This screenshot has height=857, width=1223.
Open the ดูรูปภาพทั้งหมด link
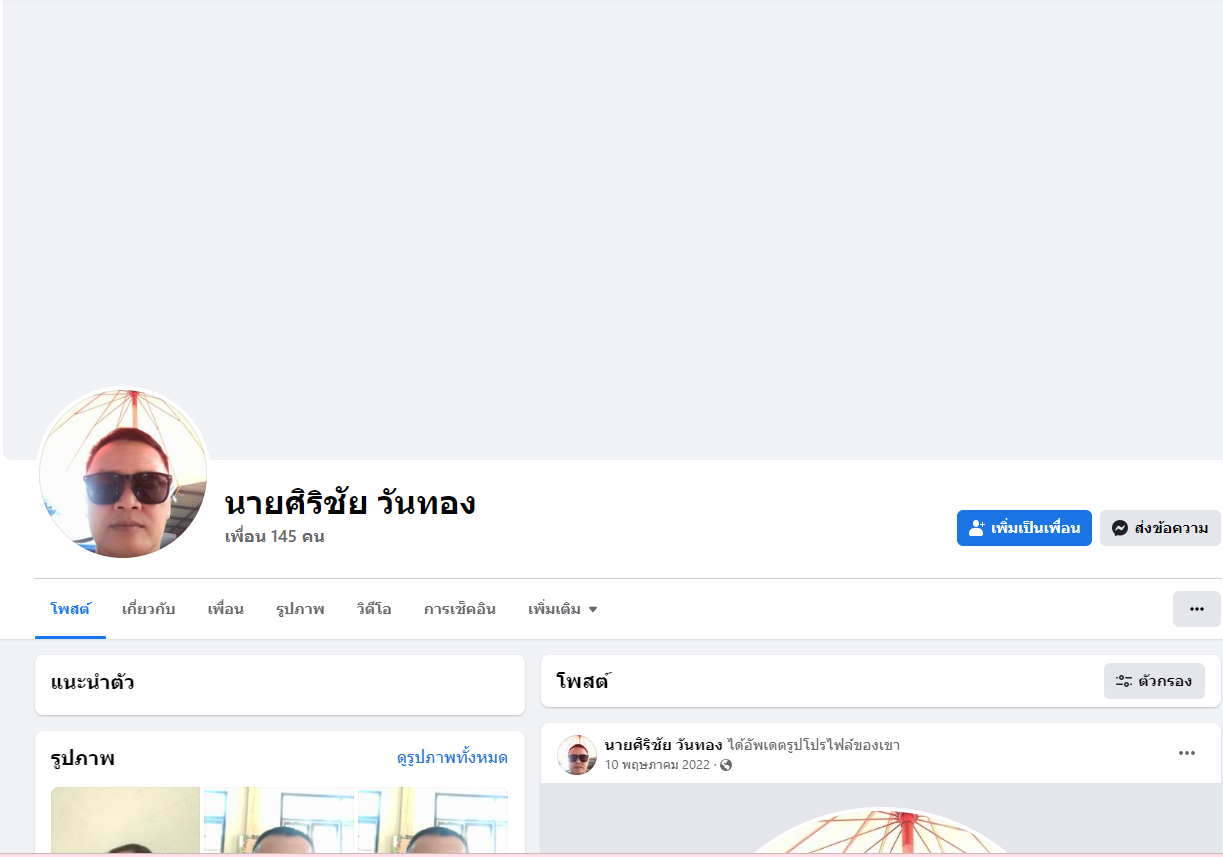(x=452, y=758)
